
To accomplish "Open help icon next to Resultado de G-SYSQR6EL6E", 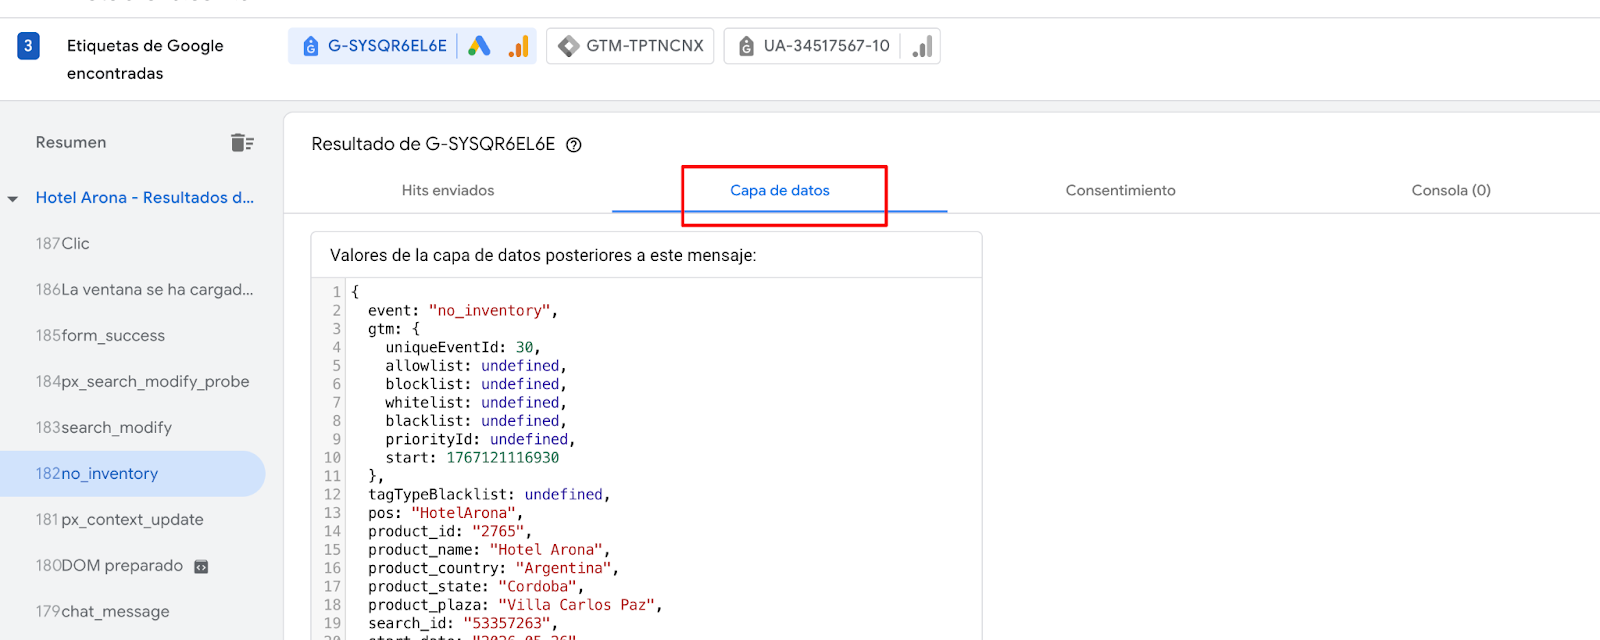I will pos(574,145).
